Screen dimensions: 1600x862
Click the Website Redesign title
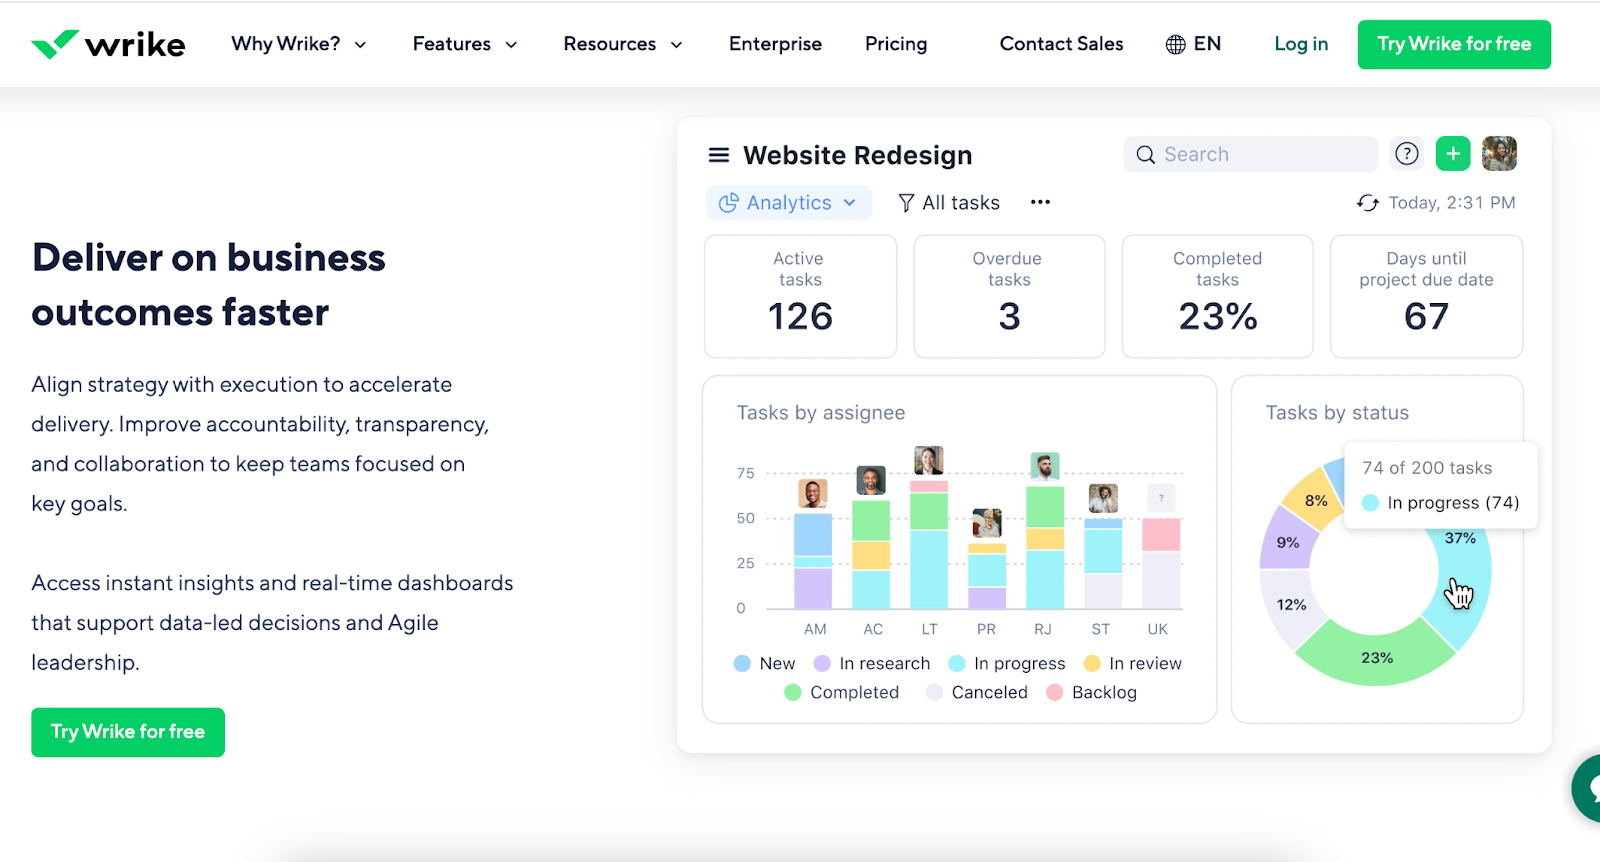click(858, 155)
